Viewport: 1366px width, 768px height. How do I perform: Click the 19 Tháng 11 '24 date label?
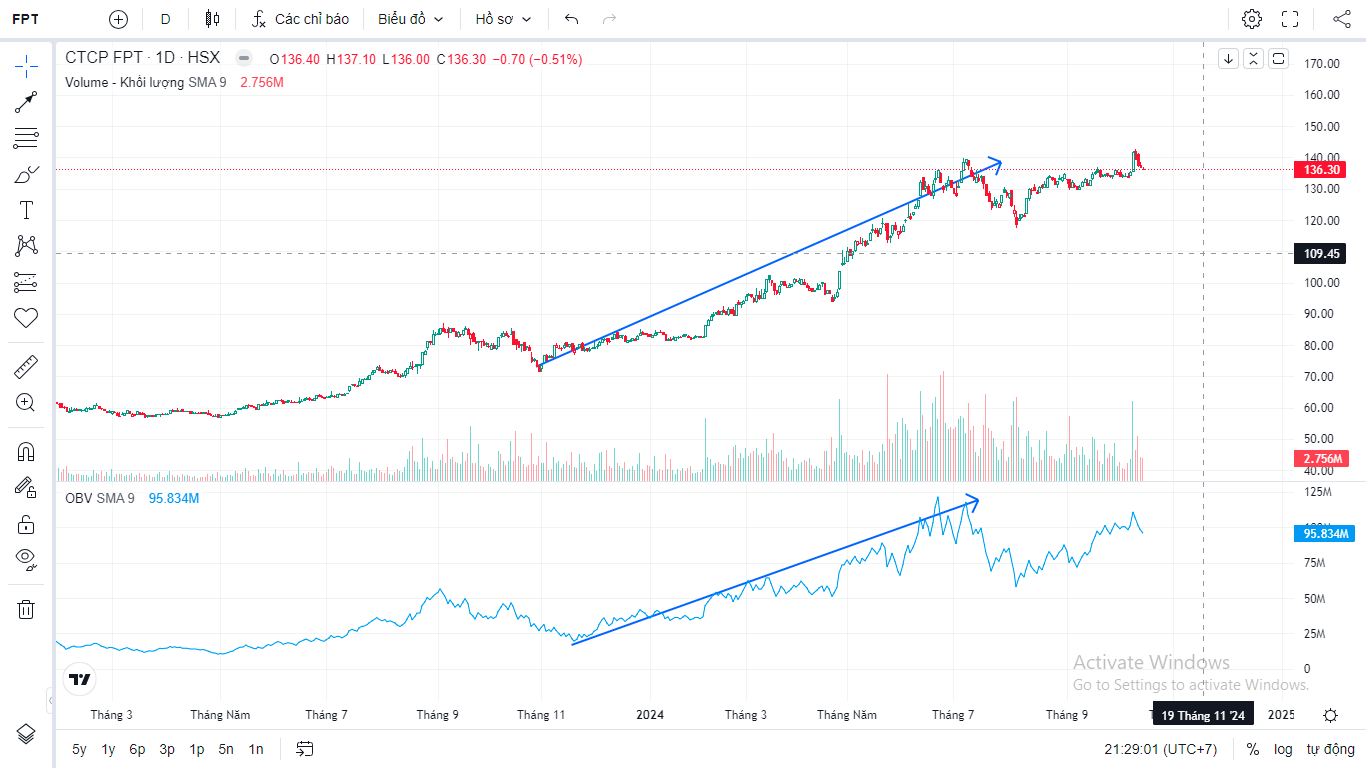(x=1203, y=715)
